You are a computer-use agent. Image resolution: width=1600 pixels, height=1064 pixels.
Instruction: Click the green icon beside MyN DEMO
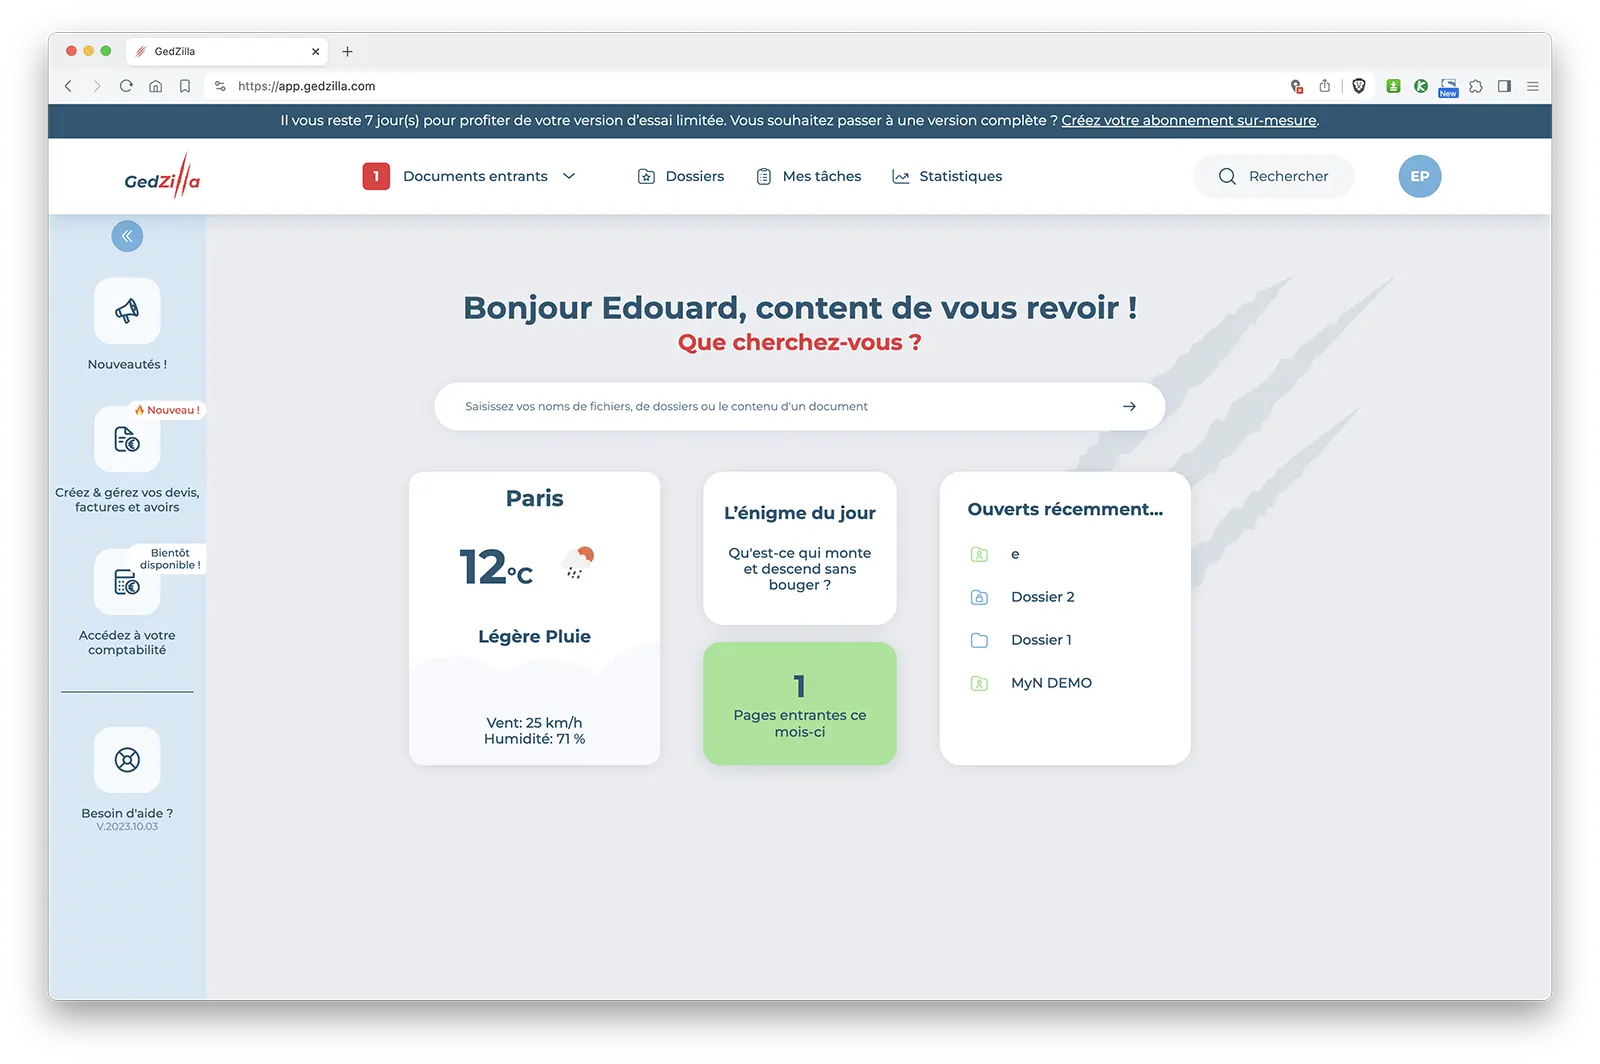[979, 683]
